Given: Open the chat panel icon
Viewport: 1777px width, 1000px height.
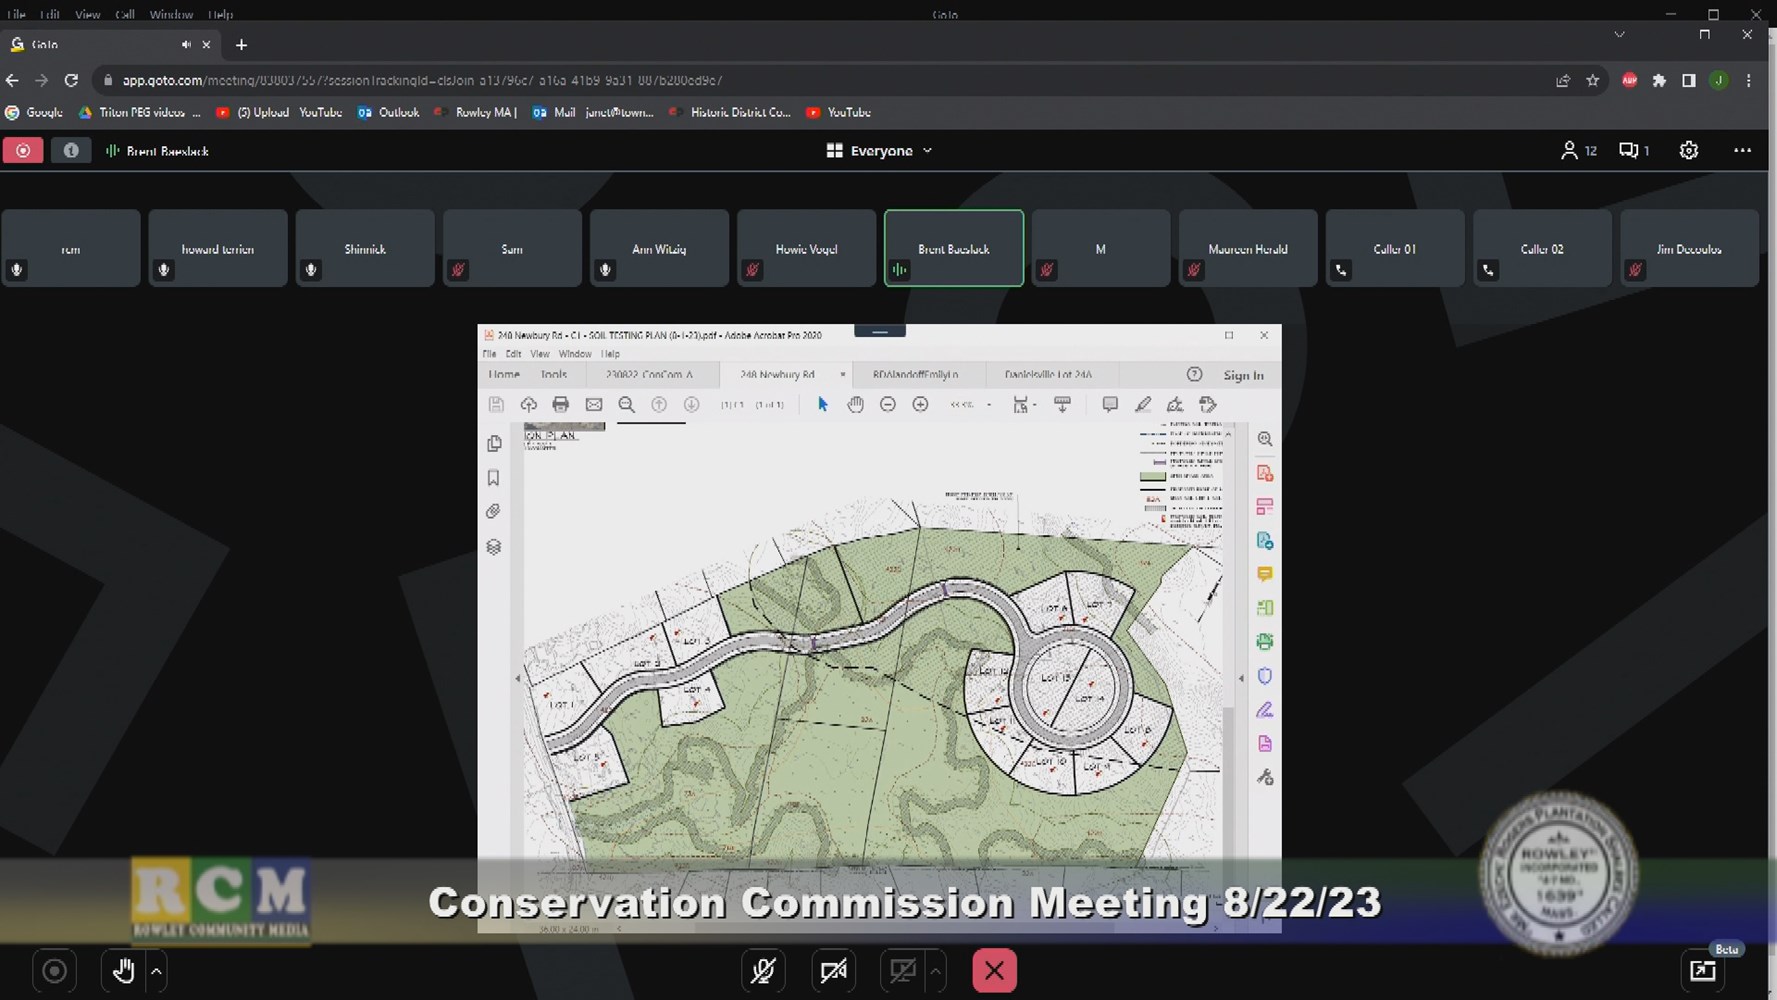Looking at the screenshot, I should 1634,150.
